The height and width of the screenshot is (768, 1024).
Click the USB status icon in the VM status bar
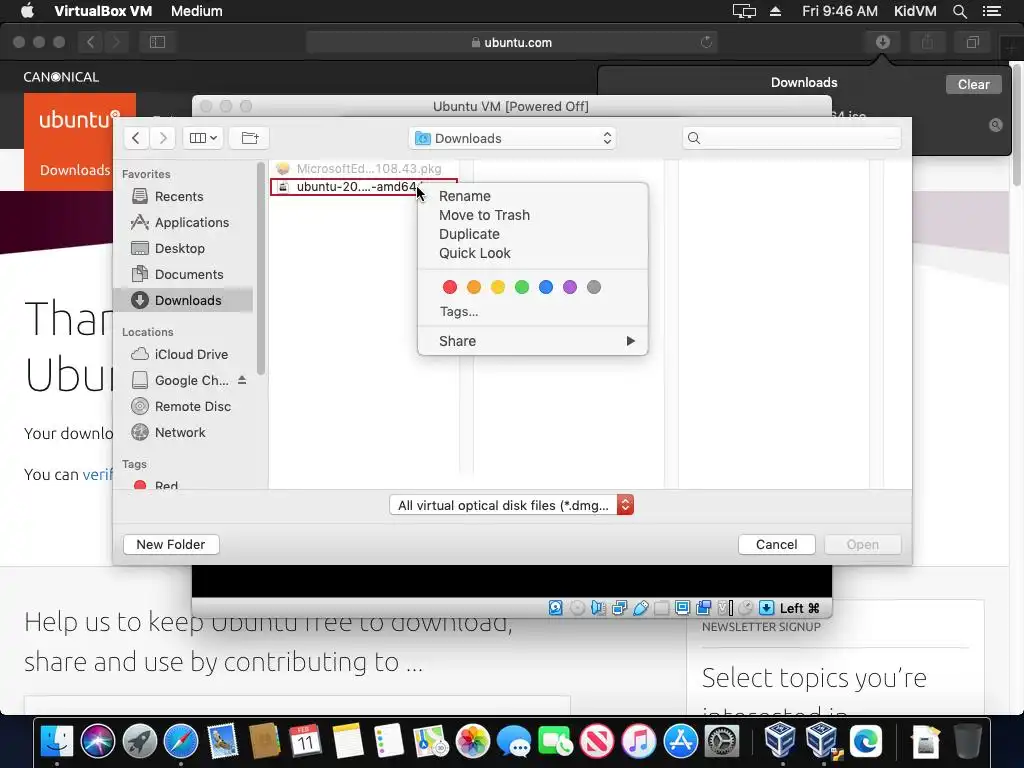click(x=641, y=608)
